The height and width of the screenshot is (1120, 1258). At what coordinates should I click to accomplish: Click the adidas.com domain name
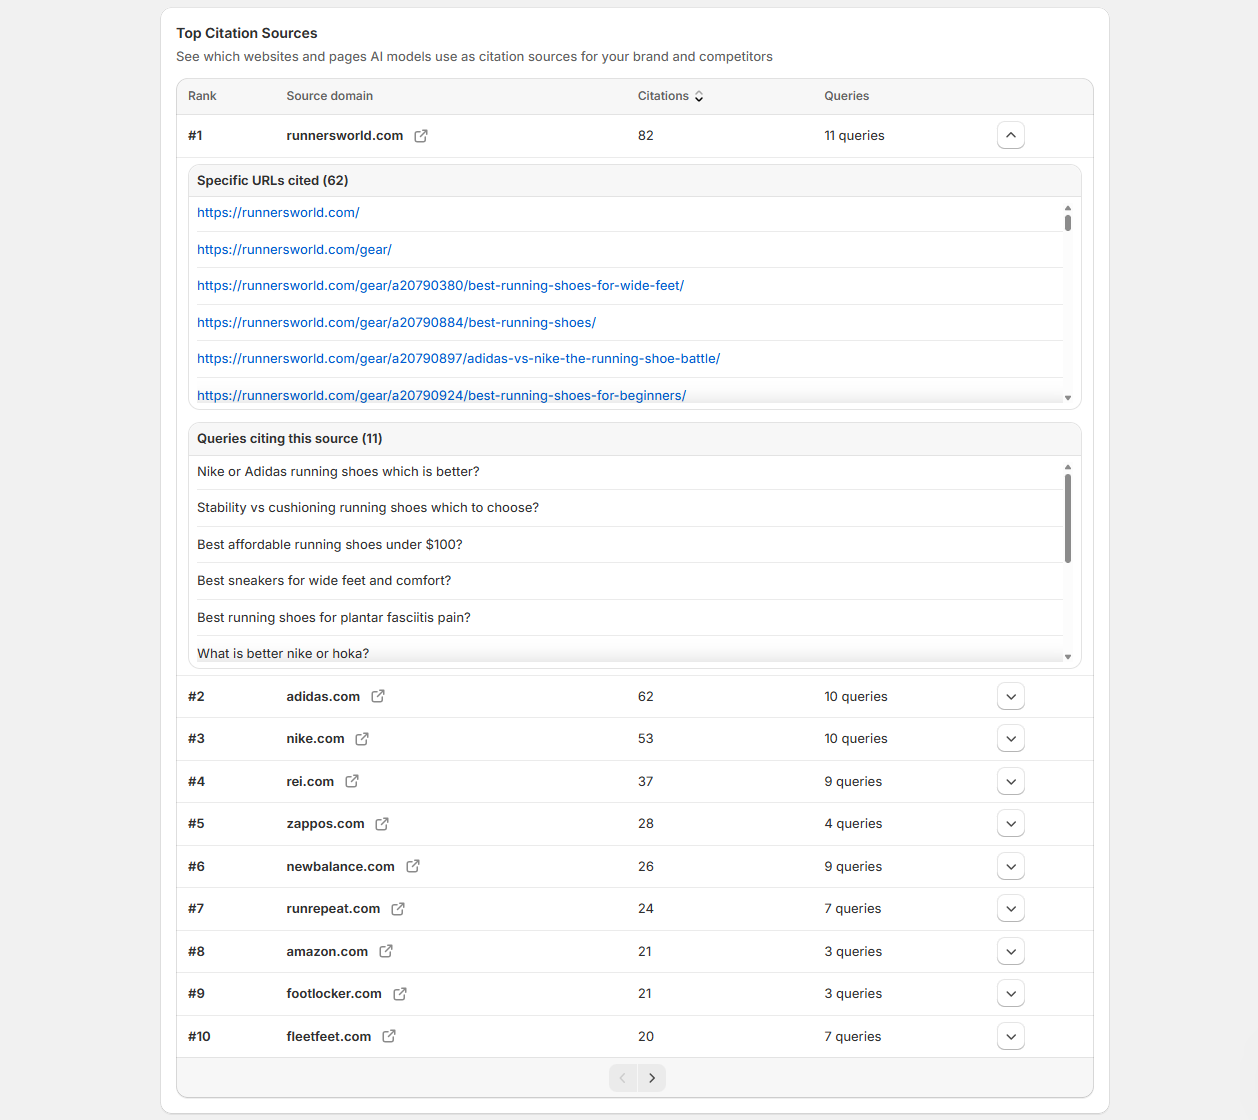(x=323, y=697)
